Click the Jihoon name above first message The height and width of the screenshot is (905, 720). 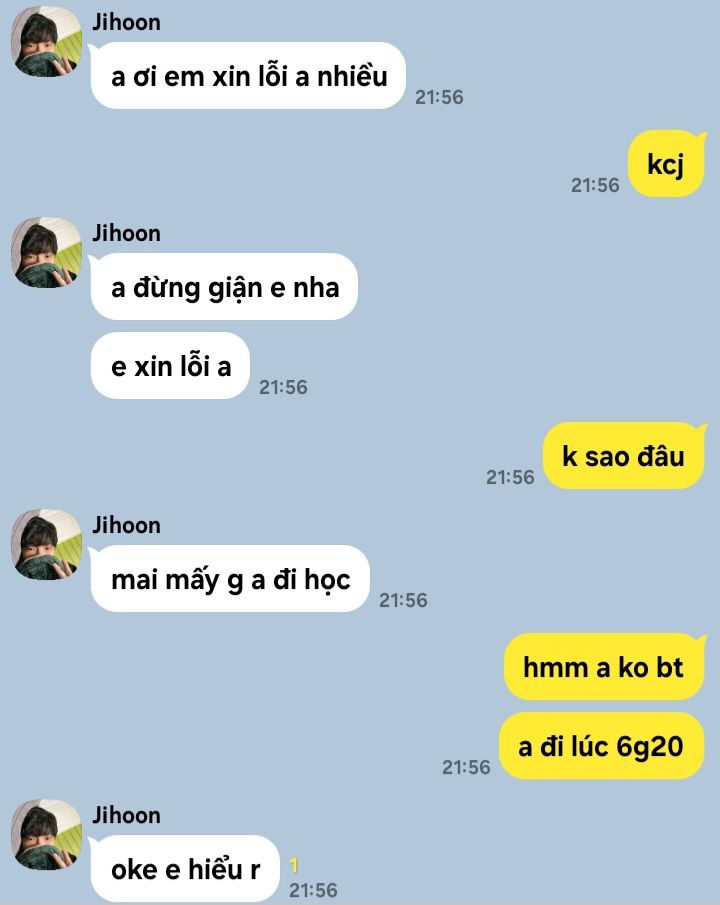126,23
